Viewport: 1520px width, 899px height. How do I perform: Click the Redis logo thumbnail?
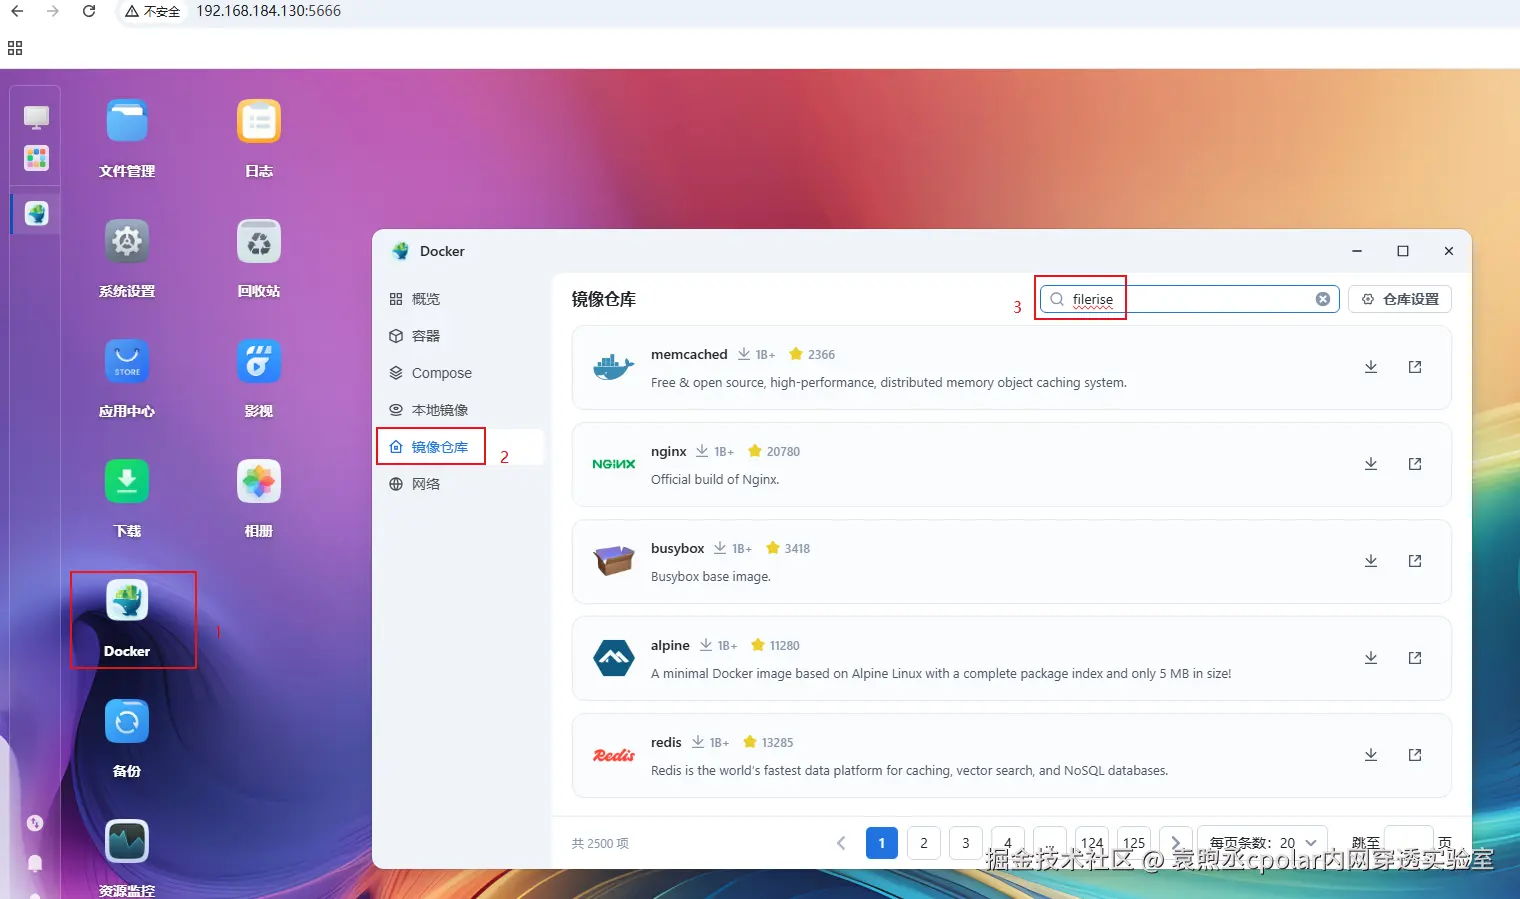click(614, 755)
